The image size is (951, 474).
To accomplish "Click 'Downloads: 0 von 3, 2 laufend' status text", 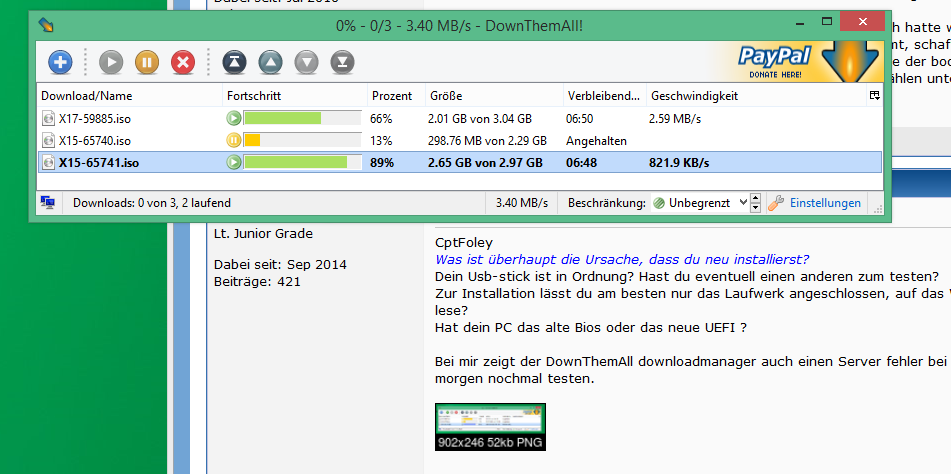I will [x=152, y=203].
